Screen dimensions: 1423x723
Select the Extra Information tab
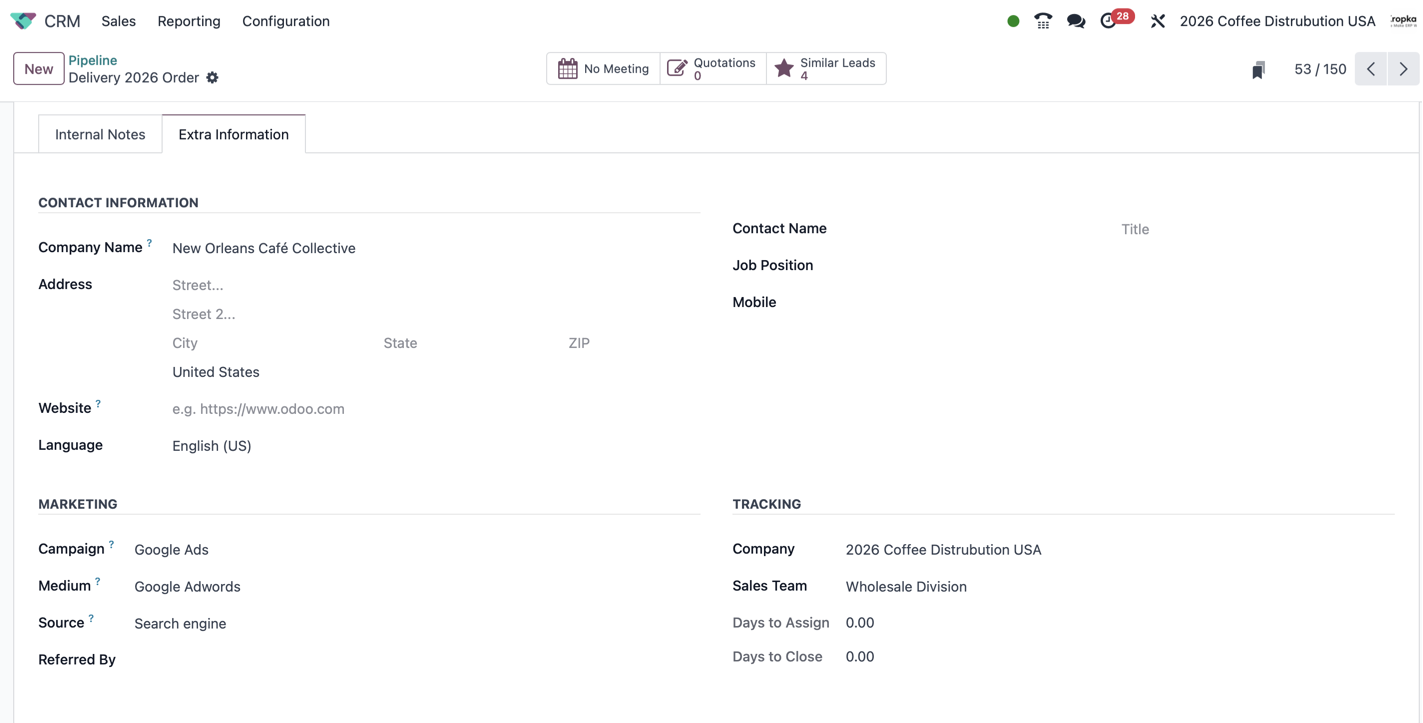[x=233, y=134]
